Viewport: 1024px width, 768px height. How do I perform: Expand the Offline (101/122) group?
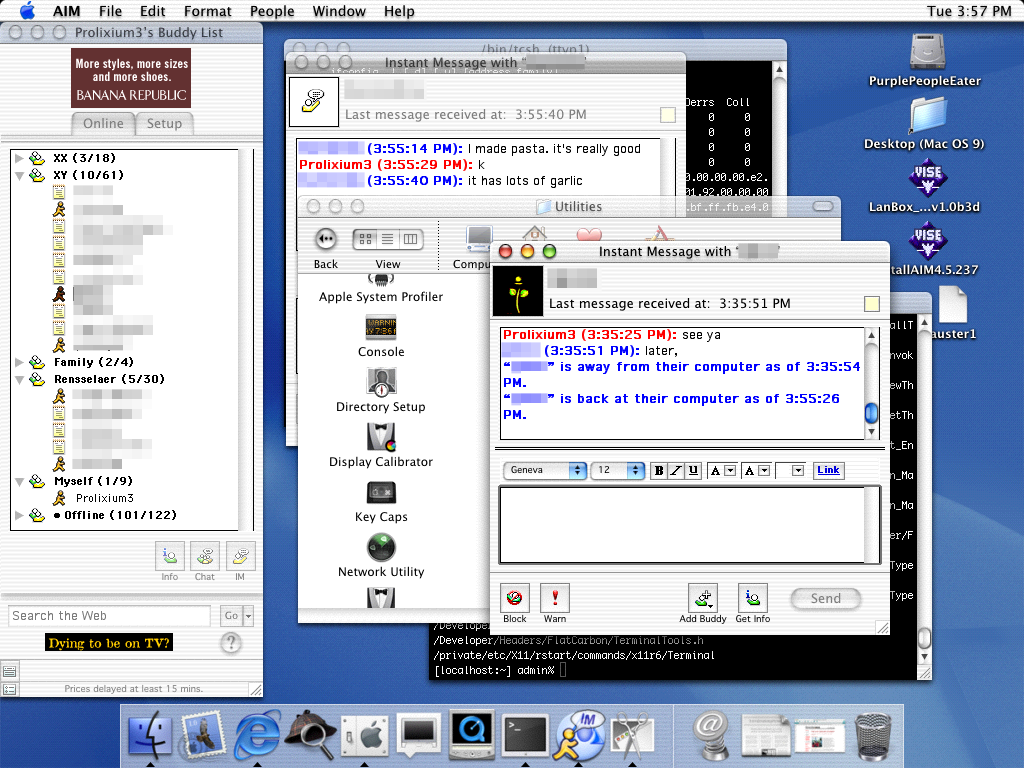click(20, 515)
